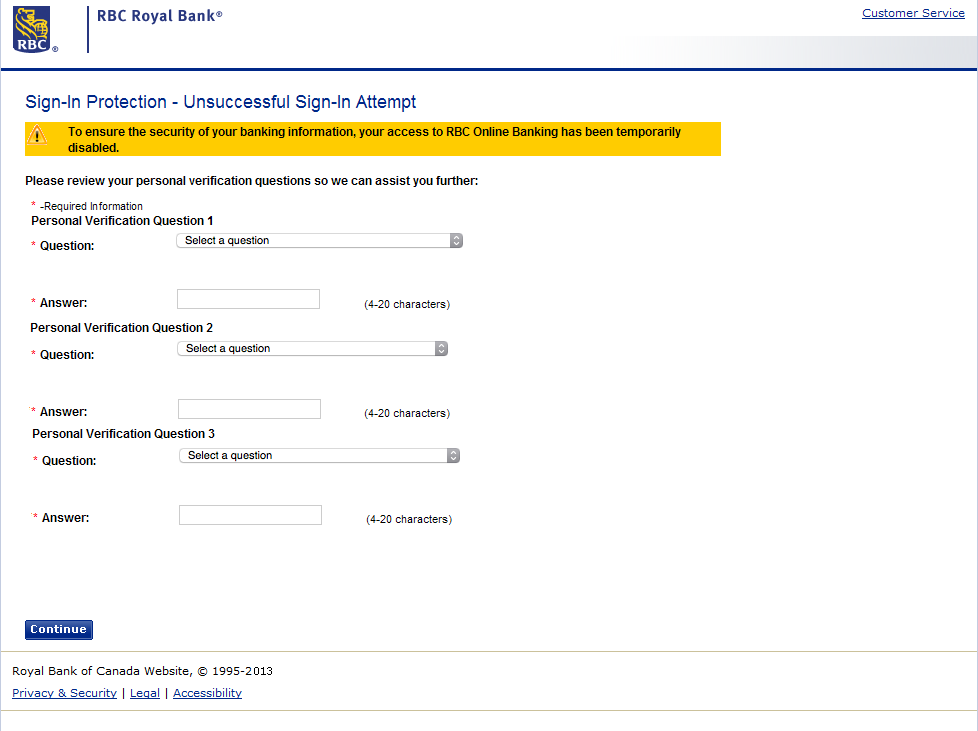Viewport: 978px width, 731px height.
Task: Visit the Privacy & Security page
Action: coord(64,693)
